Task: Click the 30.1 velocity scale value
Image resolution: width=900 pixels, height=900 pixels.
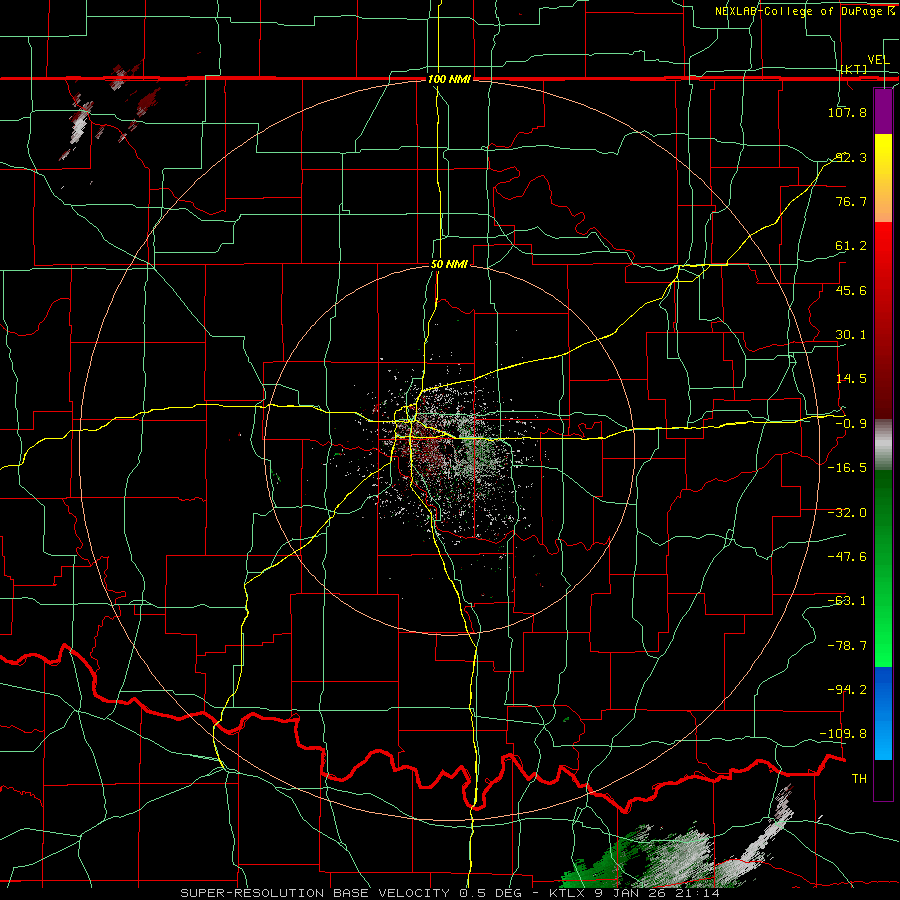Action: click(851, 335)
